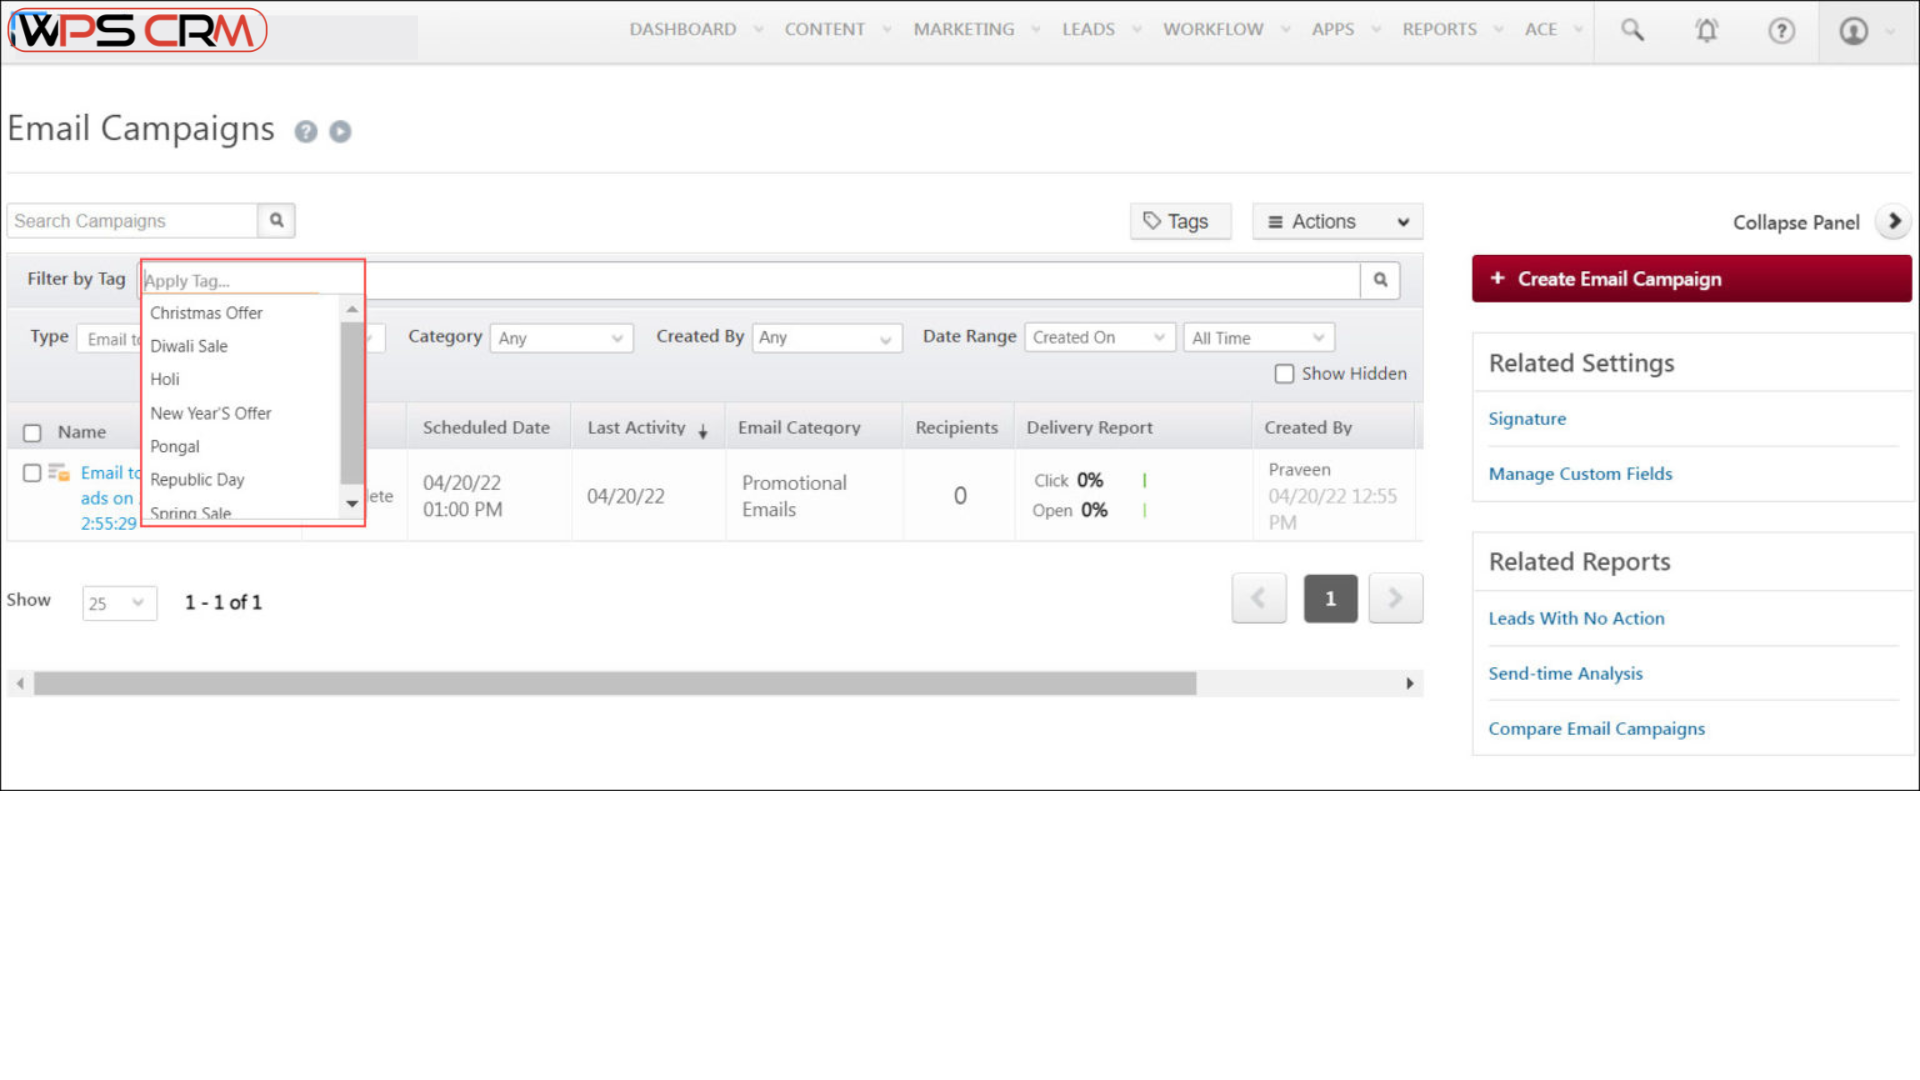Open the user profile account icon
This screenshot has height=1080, width=1920.
(x=1854, y=31)
